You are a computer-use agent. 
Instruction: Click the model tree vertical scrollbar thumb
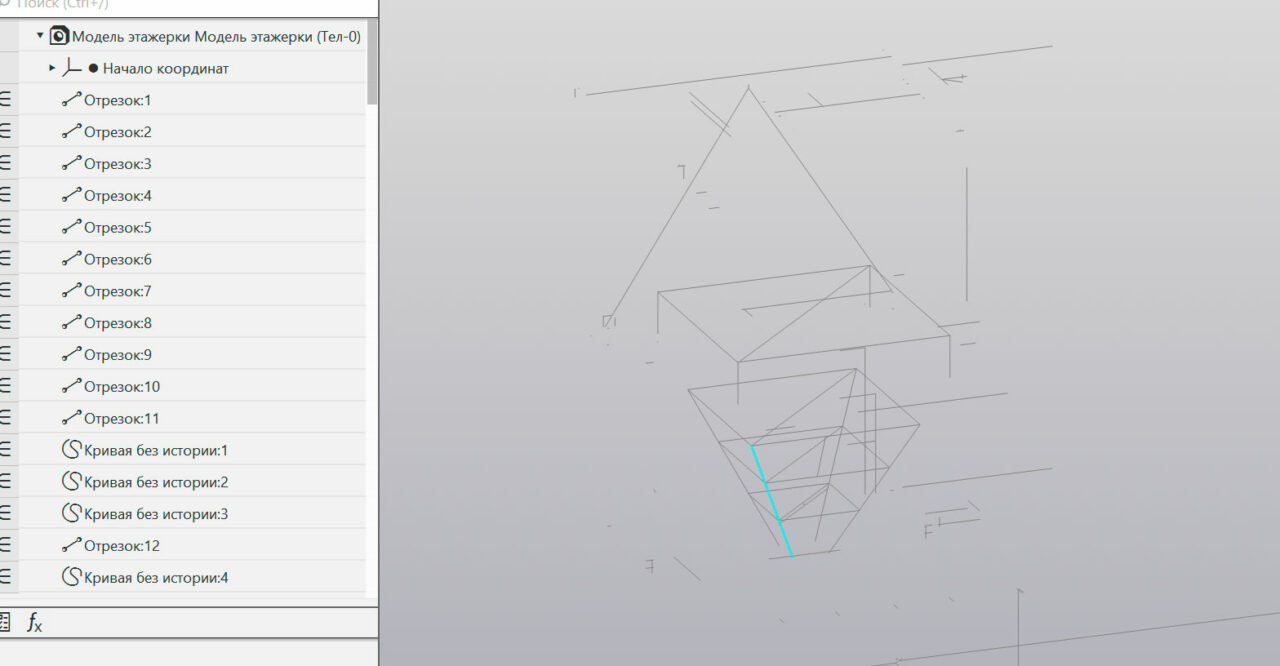tap(372, 62)
